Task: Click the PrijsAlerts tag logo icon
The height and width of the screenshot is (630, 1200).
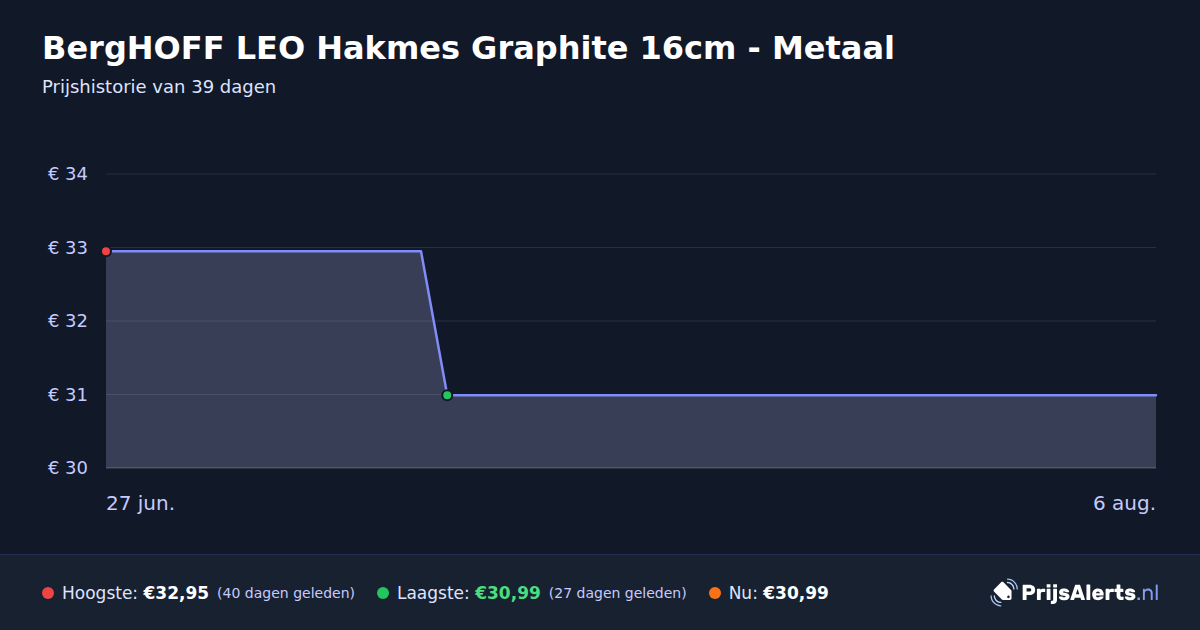Action: tap(1003, 593)
